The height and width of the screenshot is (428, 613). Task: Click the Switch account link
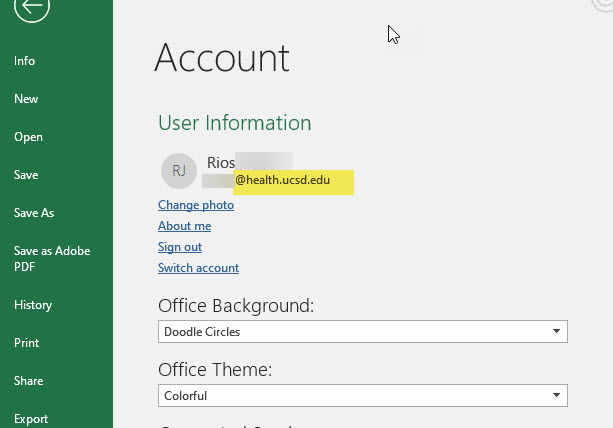(199, 268)
